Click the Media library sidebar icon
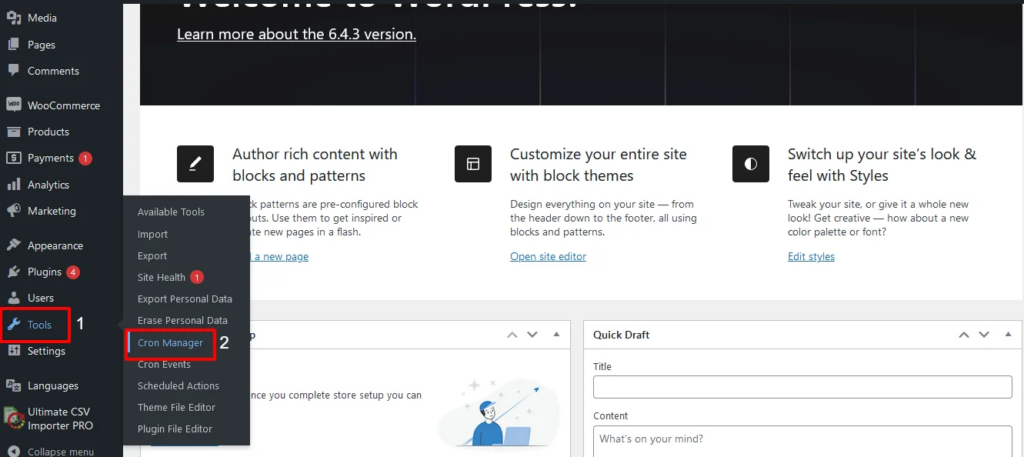Screen dimensions: 1024x457 [x=13, y=18]
